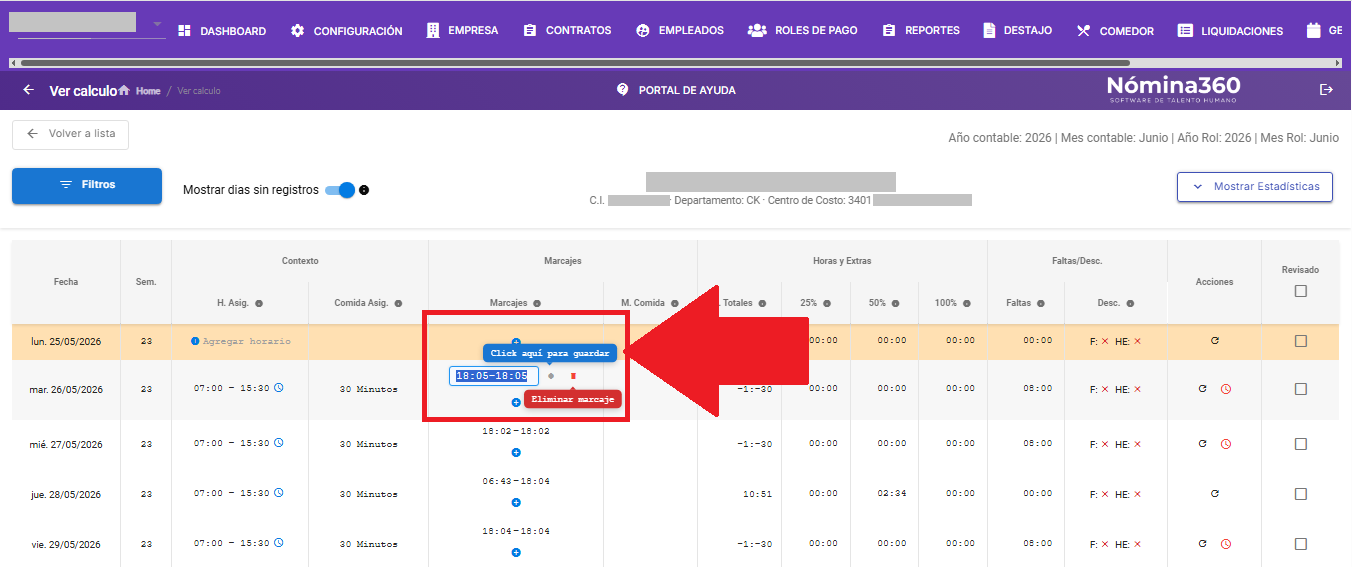Check Revisado for mié. 27/05/2026
Screen dimensions: 1352x567
click(1300, 444)
